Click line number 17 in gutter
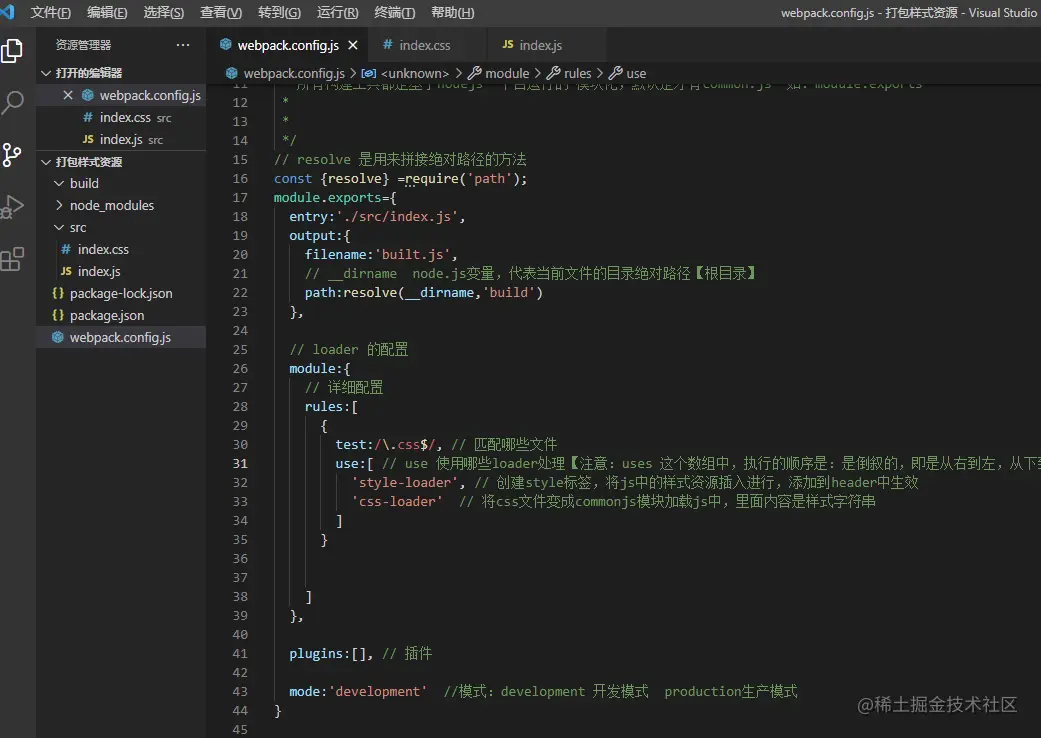 click(240, 197)
